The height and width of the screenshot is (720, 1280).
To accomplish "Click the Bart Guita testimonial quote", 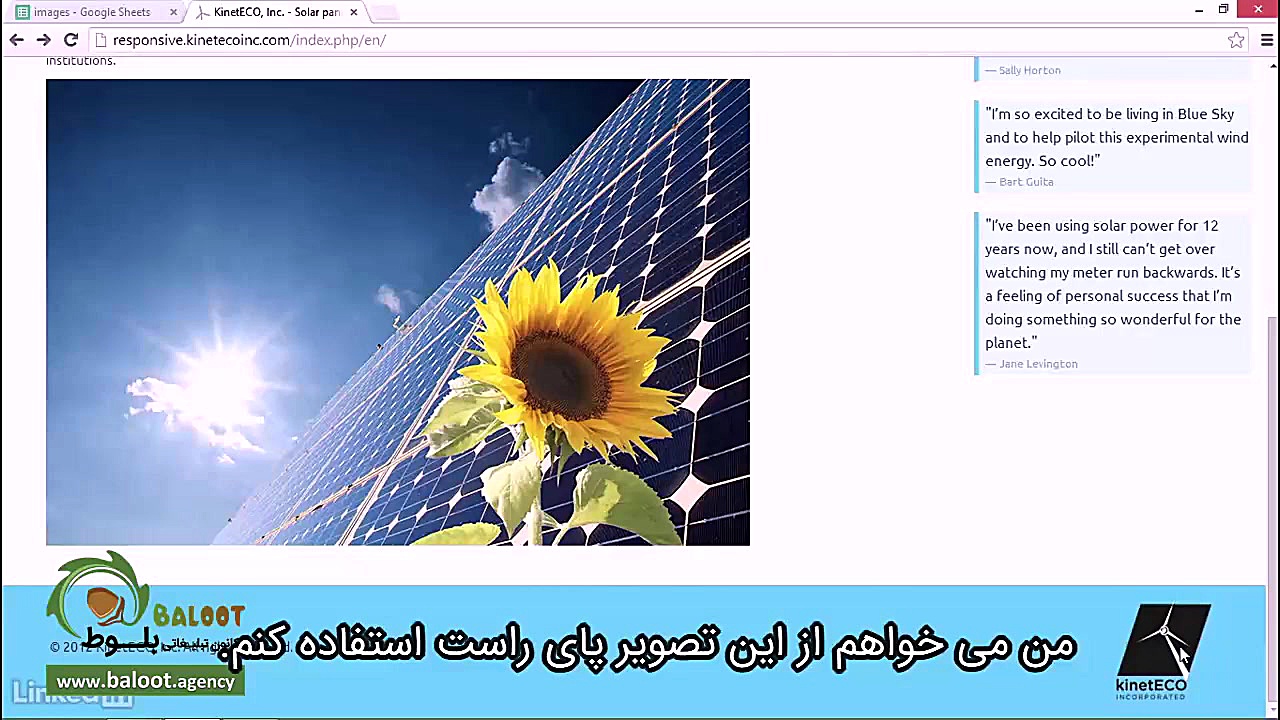I will click(1116, 137).
